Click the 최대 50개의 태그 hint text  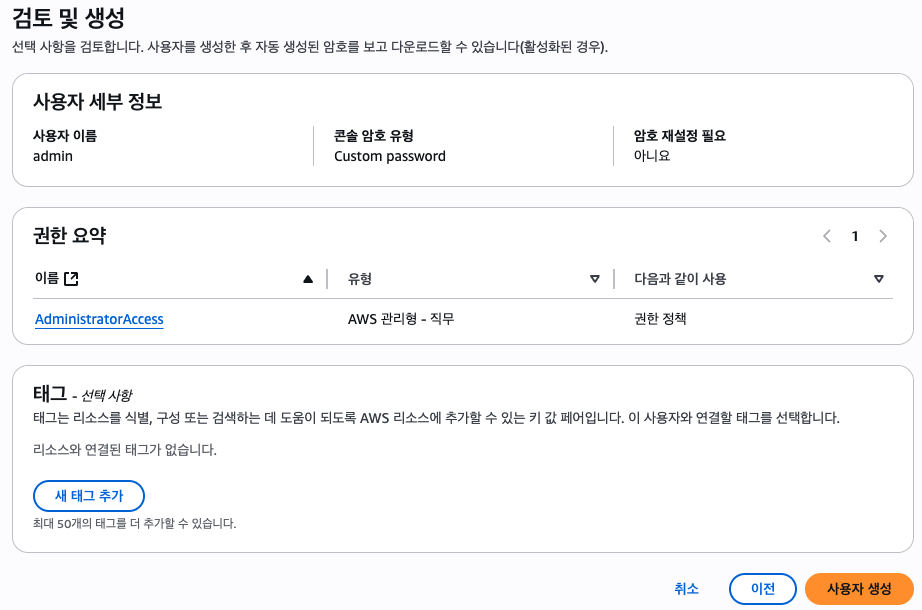(135, 524)
